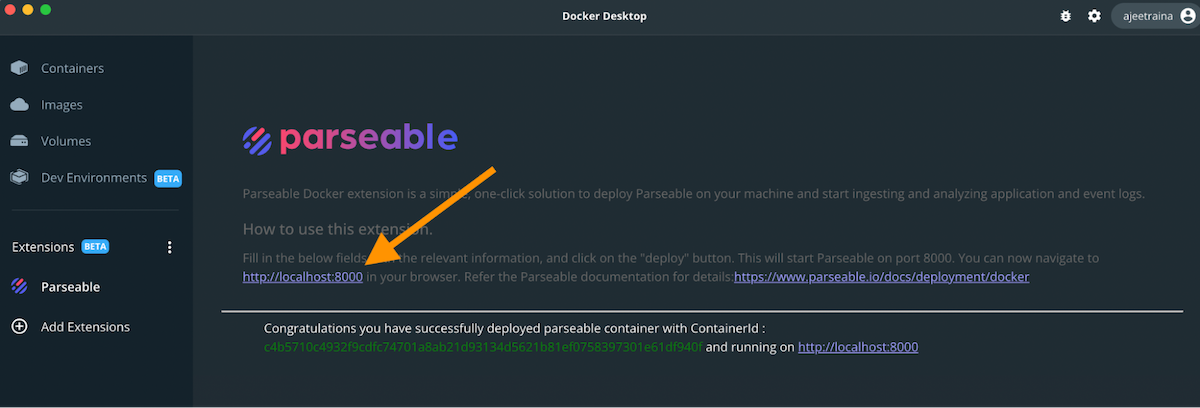Select the Parseable extension icon
The image size is (1200, 408).
(19, 287)
